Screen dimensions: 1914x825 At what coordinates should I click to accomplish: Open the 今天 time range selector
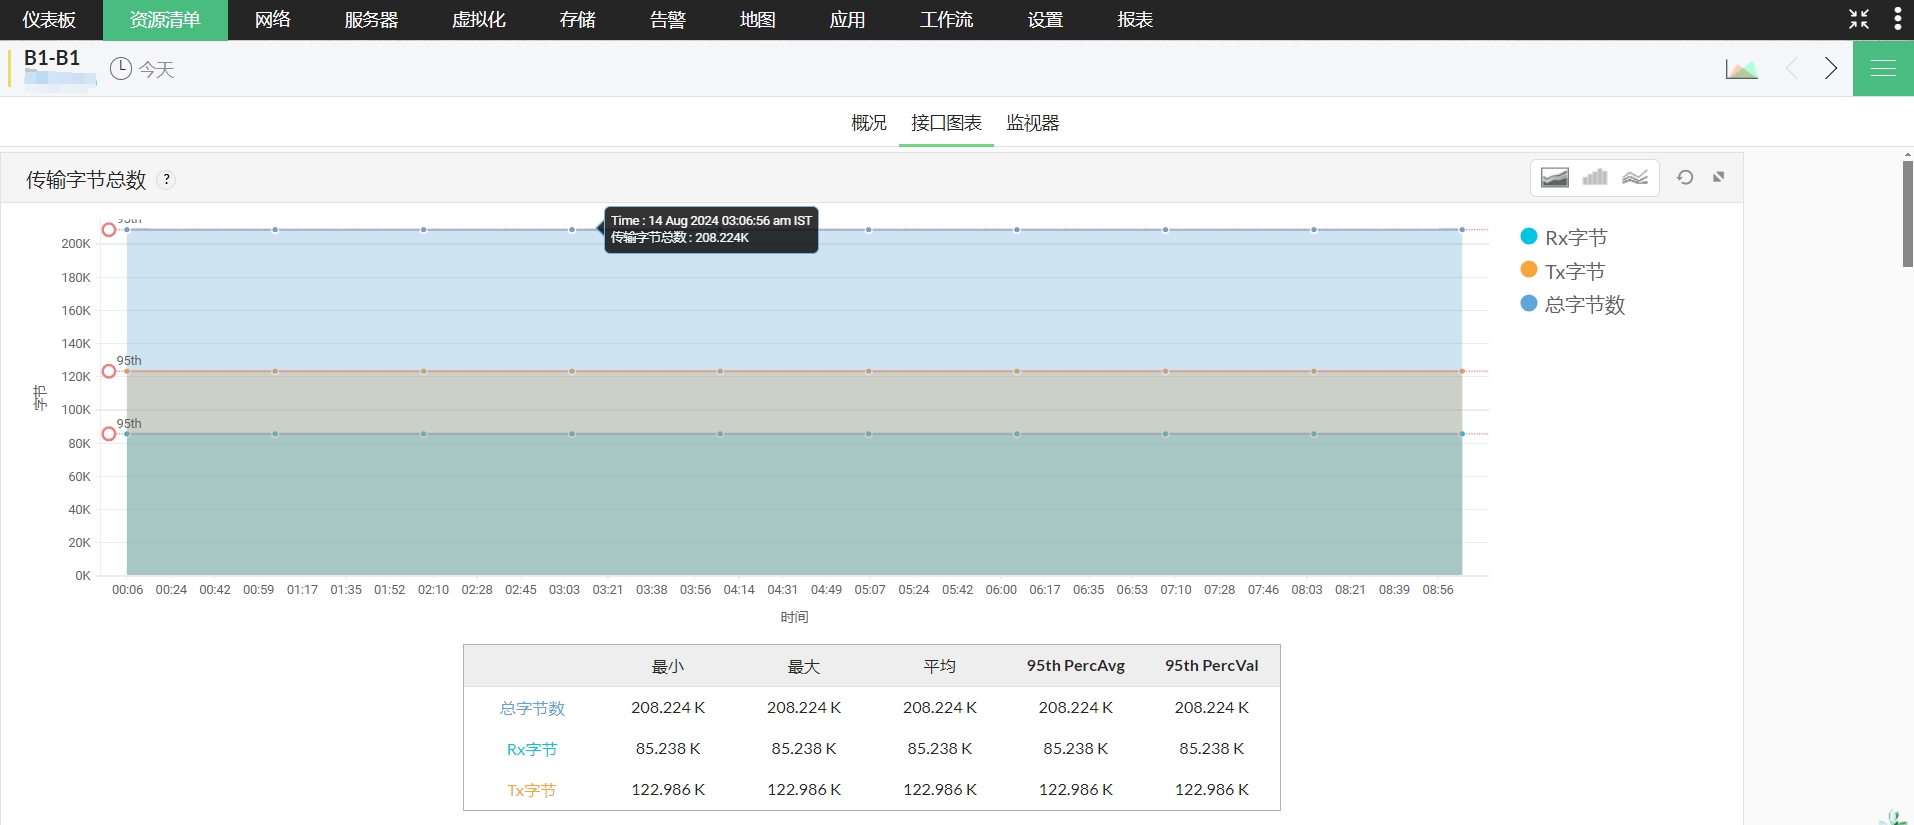coord(143,69)
